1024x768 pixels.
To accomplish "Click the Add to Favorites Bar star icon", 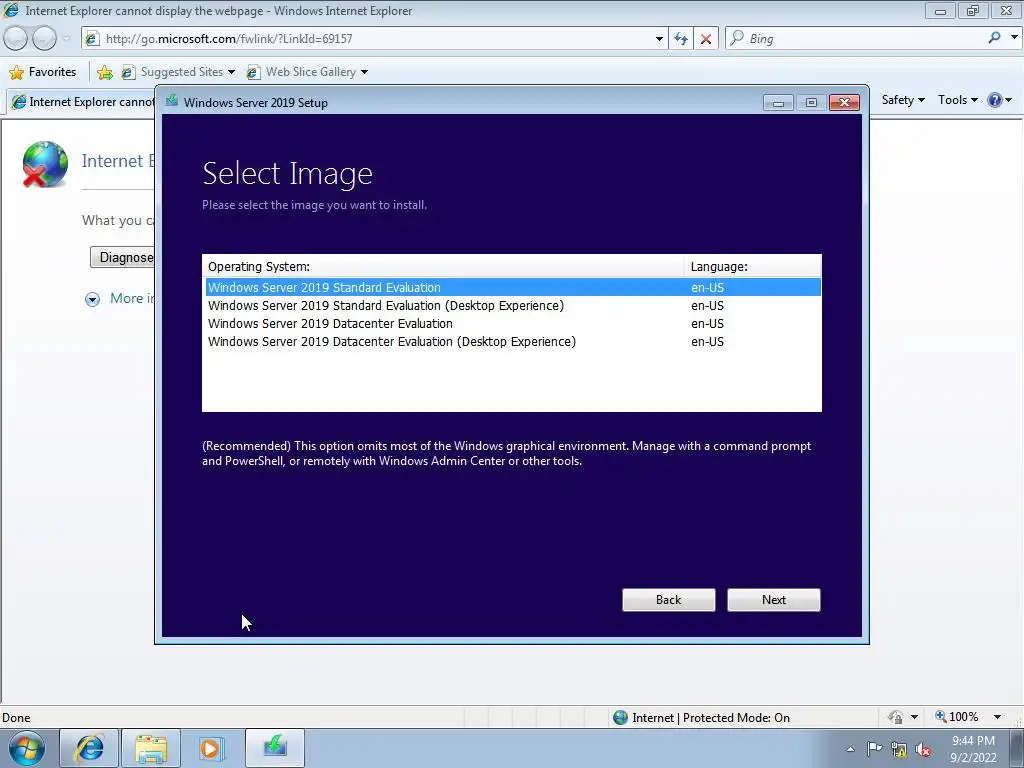I will click(x=104, y=72).
